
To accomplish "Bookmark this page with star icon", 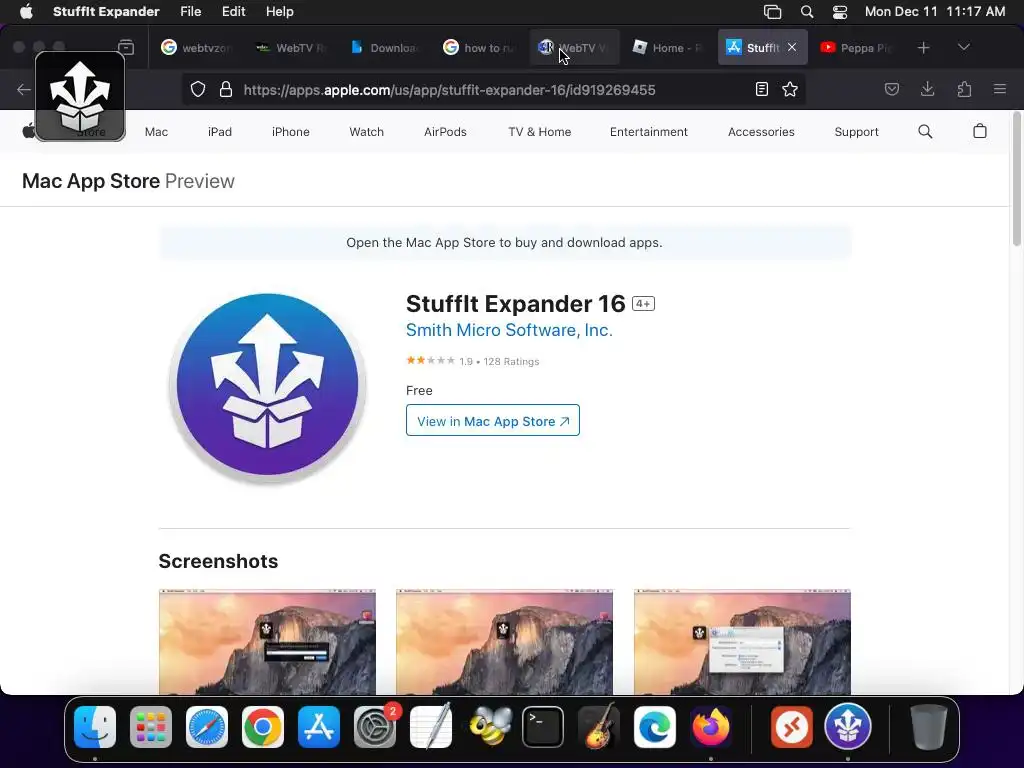I will 790,89.
